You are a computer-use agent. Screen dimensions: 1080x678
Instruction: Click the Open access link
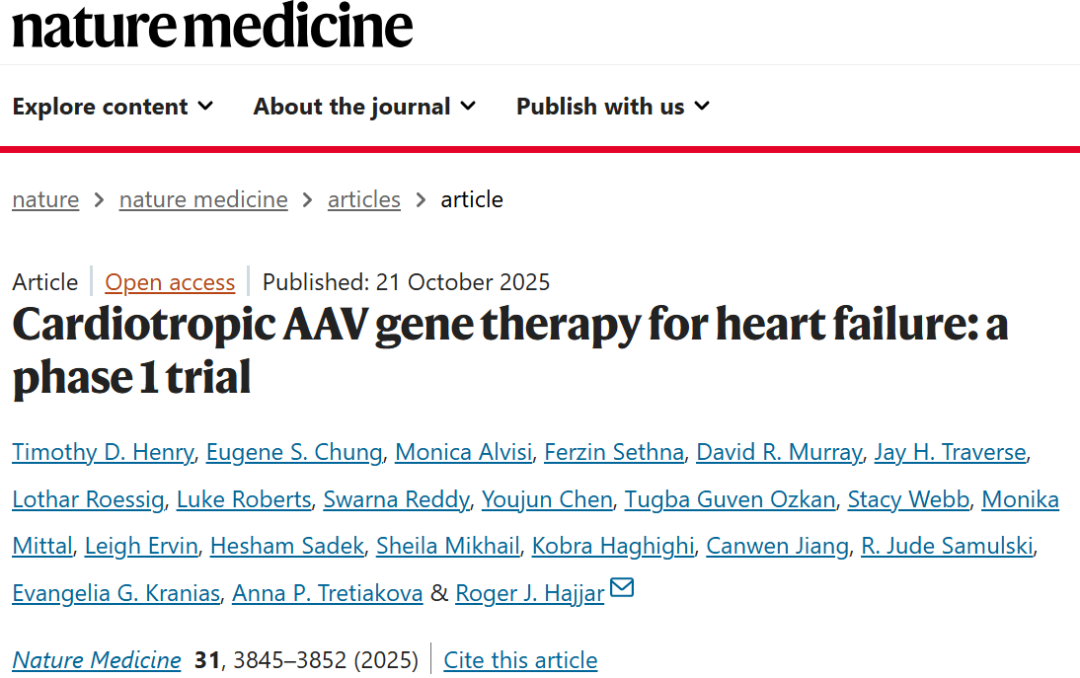click(170, 283)
